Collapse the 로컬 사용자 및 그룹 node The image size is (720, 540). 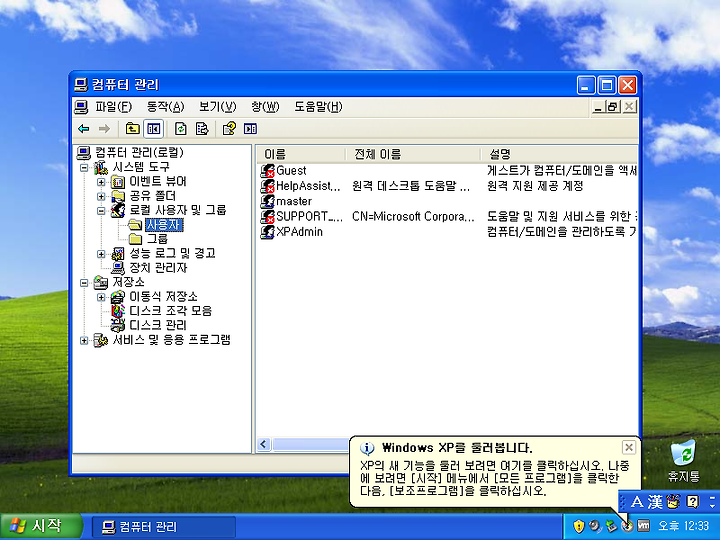(101, 211)
